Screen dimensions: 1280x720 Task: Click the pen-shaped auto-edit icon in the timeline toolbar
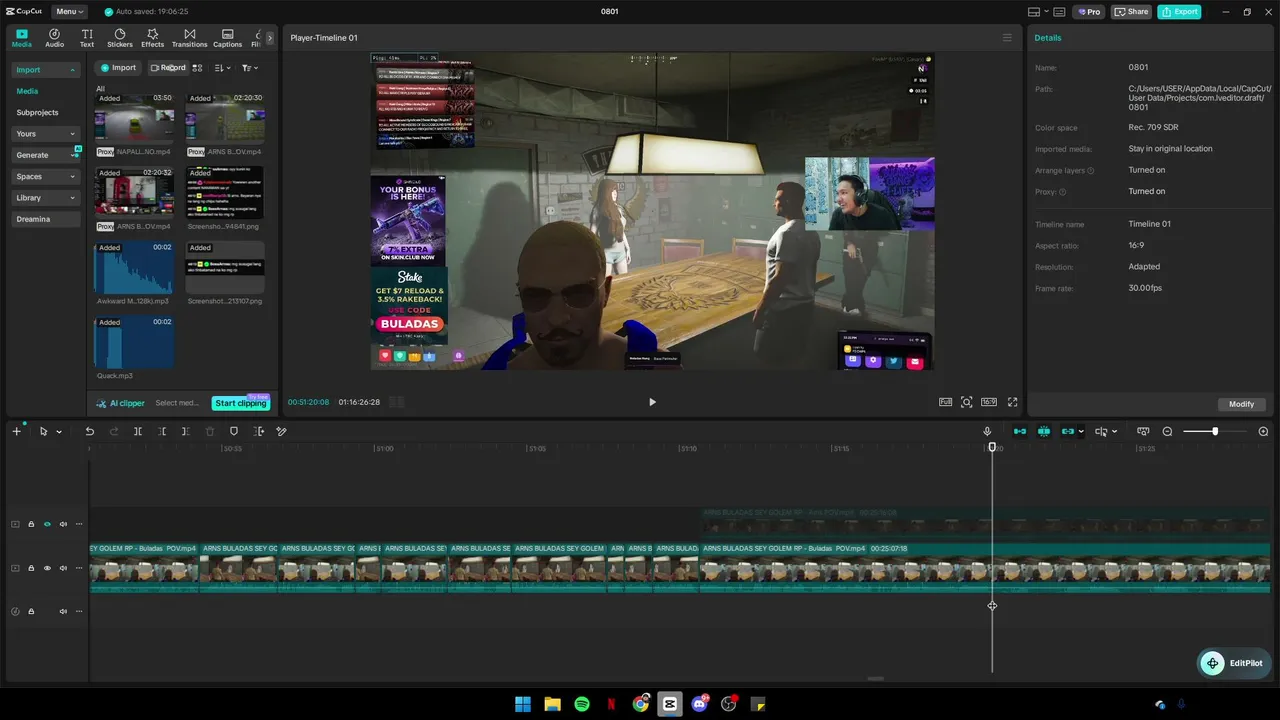pos(282,431)
